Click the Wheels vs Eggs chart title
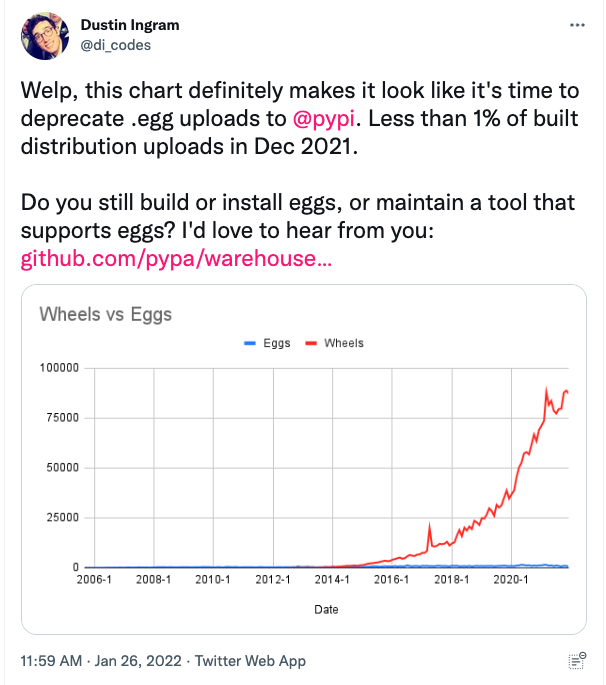The height and width of the screenshot is (685, 606). [x=105, y=314]
